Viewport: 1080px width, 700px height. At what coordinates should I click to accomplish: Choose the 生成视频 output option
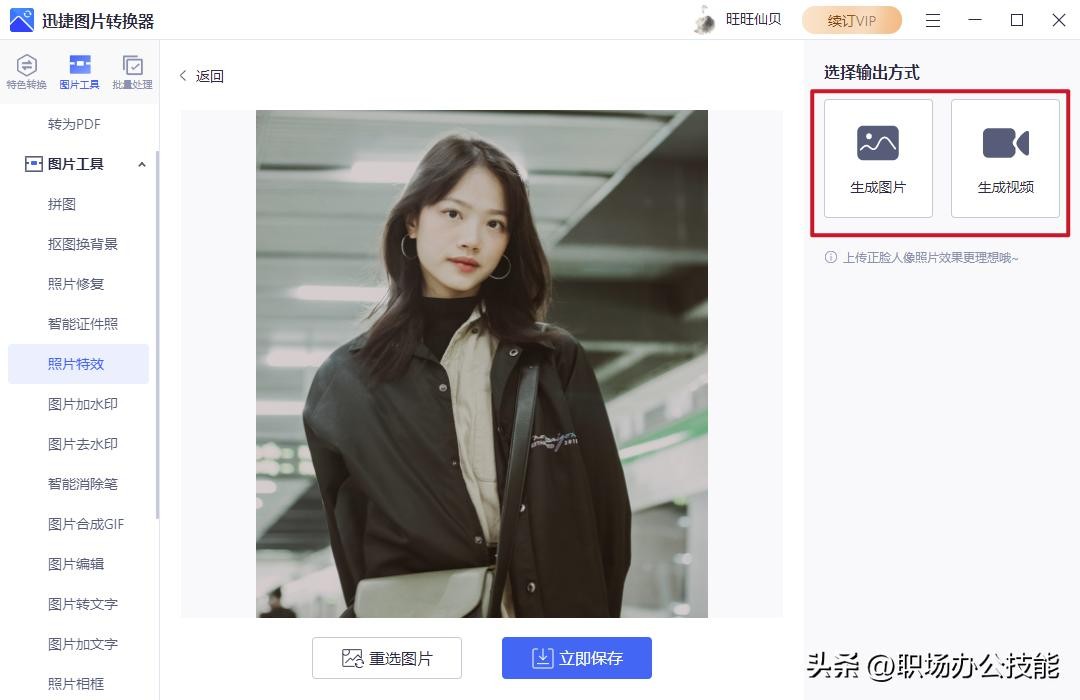(1005, 158)
